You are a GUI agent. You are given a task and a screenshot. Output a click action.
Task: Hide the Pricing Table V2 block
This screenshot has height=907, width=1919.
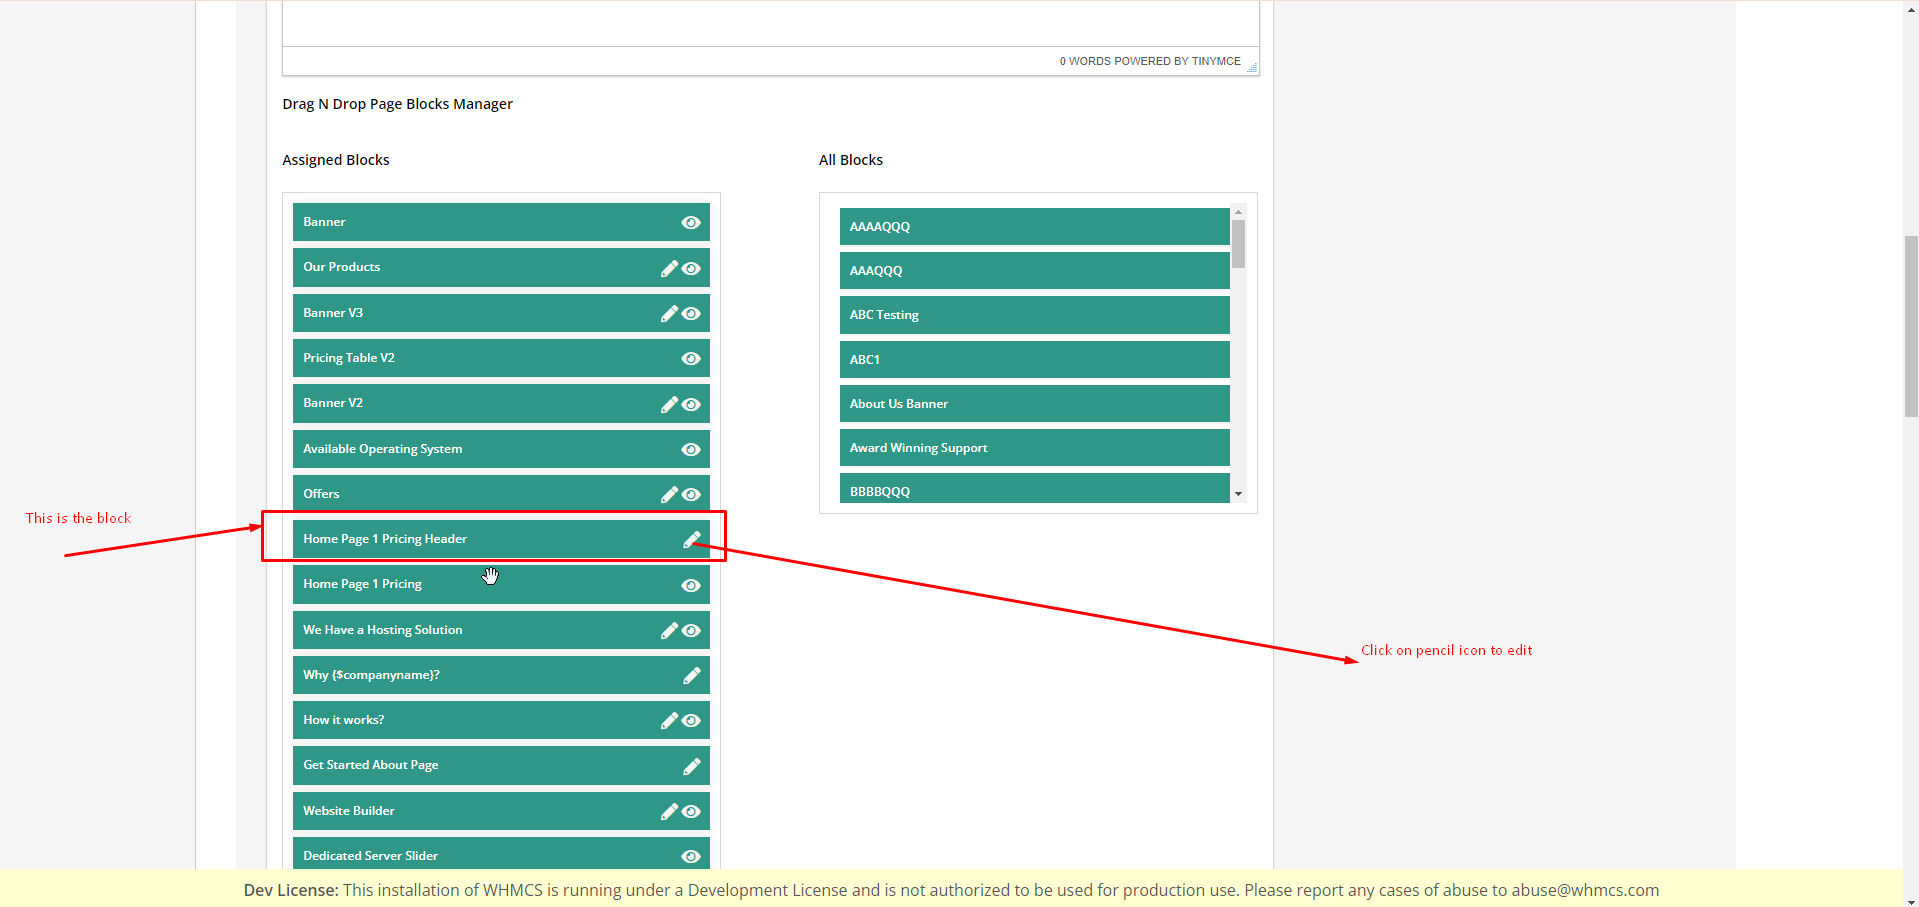tap(691, 359)
